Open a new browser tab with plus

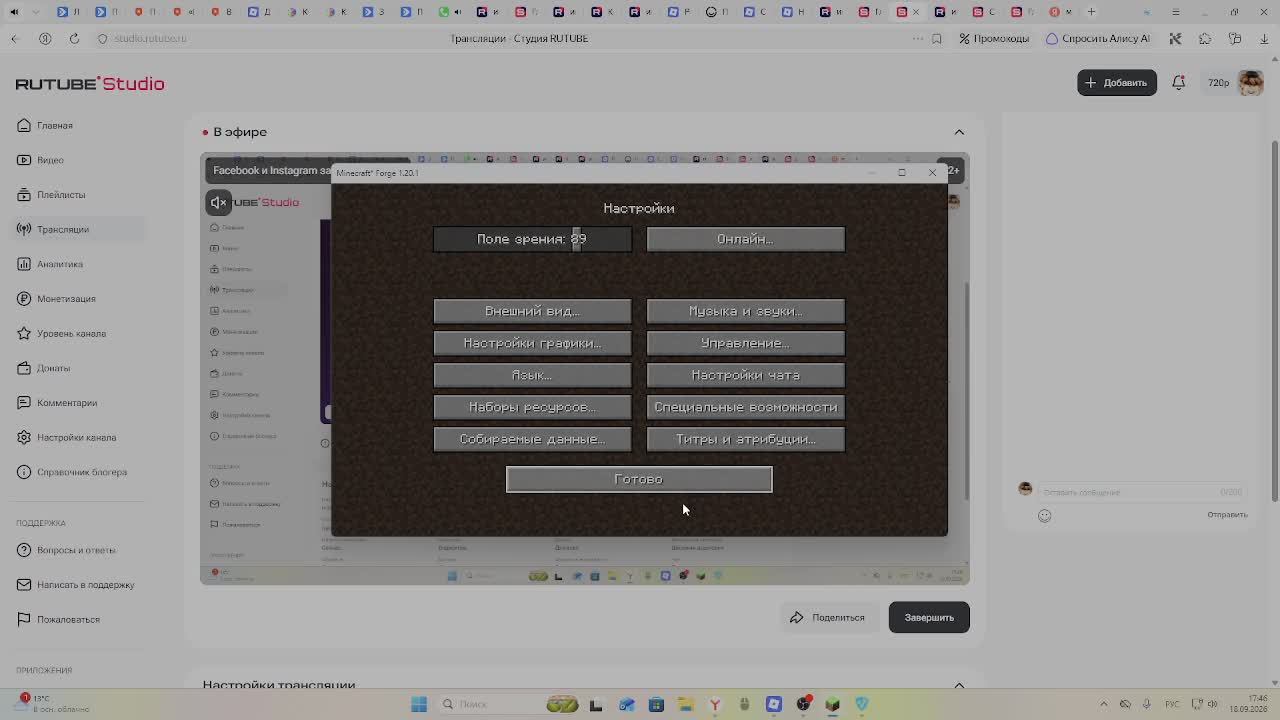(x=1091, y=12)
